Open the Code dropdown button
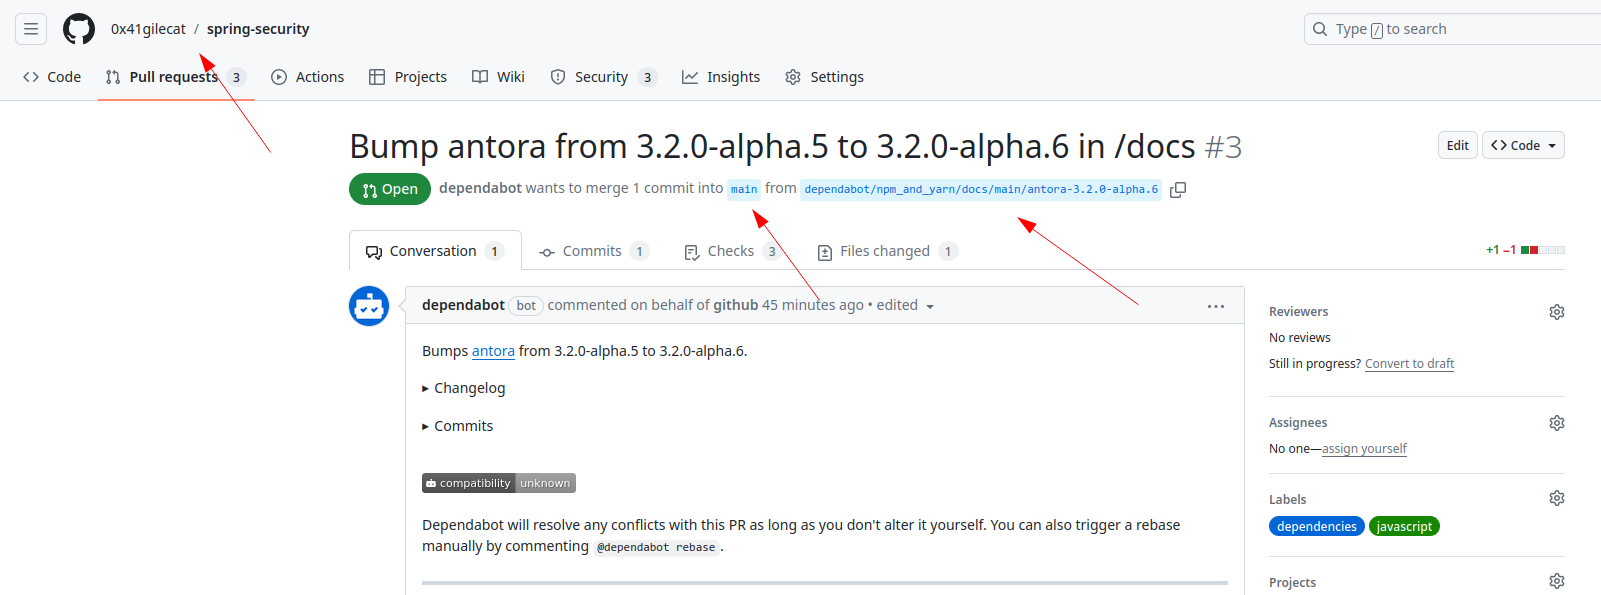Viewport: 1601px width, 595px height. [1523, 145]
